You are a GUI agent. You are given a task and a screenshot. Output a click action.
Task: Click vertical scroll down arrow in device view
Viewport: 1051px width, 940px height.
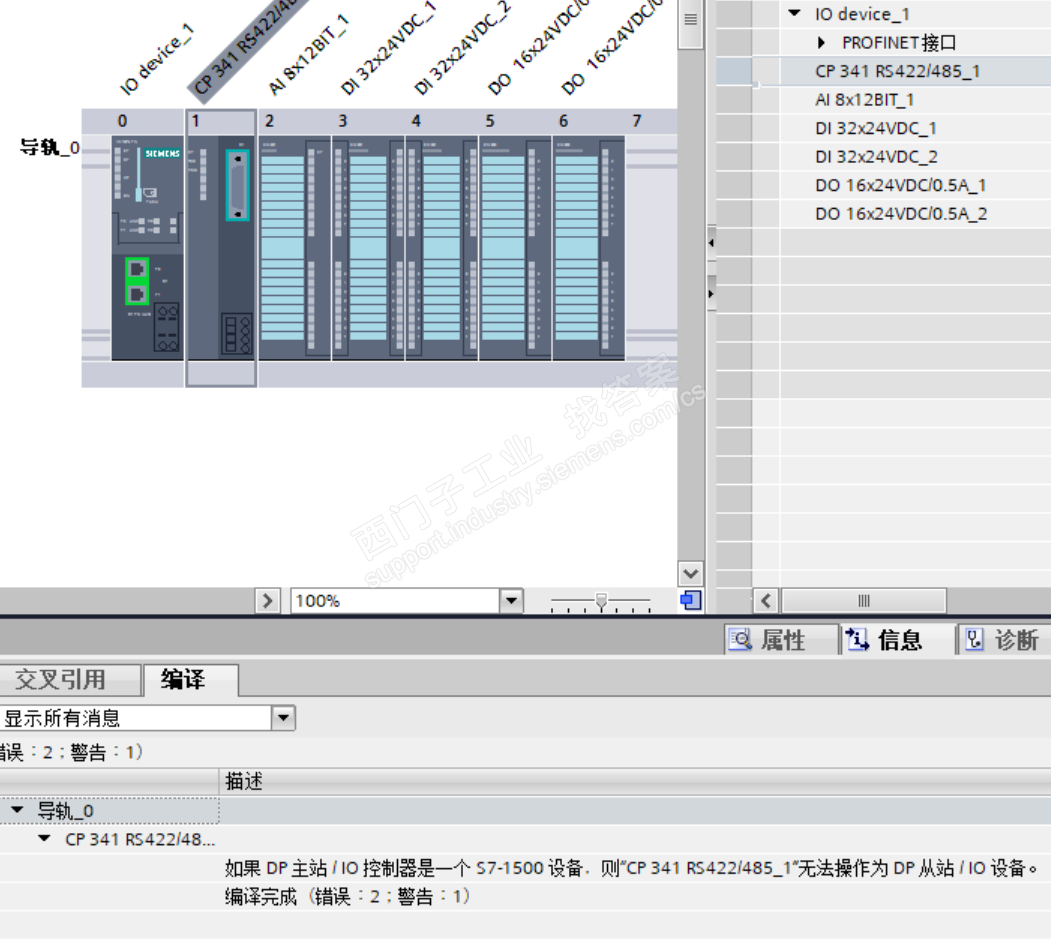[x=690, y=573]
